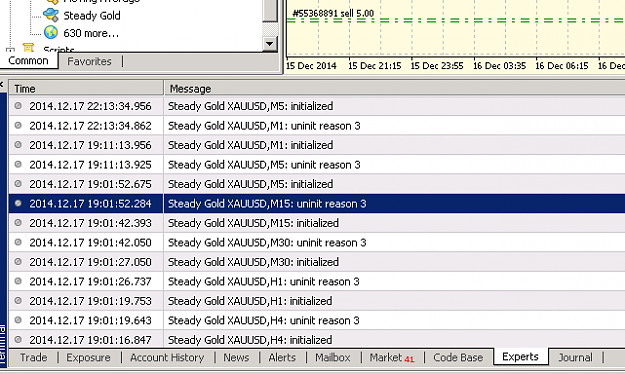Select message 'Steady Gold XAUUSD,H4: uninit reason 3'
The height and width of the screenshot is (374, 625).
(263, 321)
